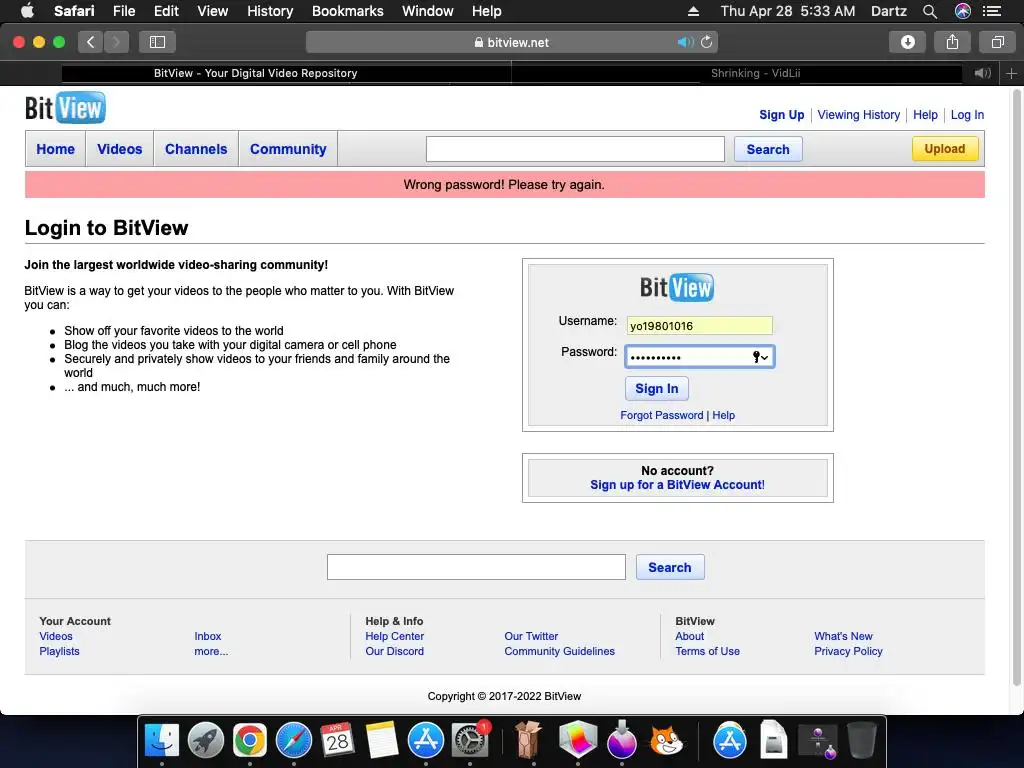Open Our Twitter footer link
The image size is (1024, 768).
pyautogui.click(x=531, y=636)
